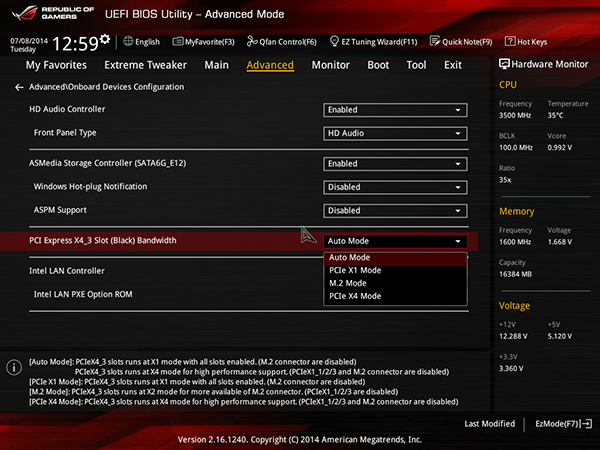This screenshot has height=450, width=600.
Task: Click the Voltage section heading
Action: [514, 306]
